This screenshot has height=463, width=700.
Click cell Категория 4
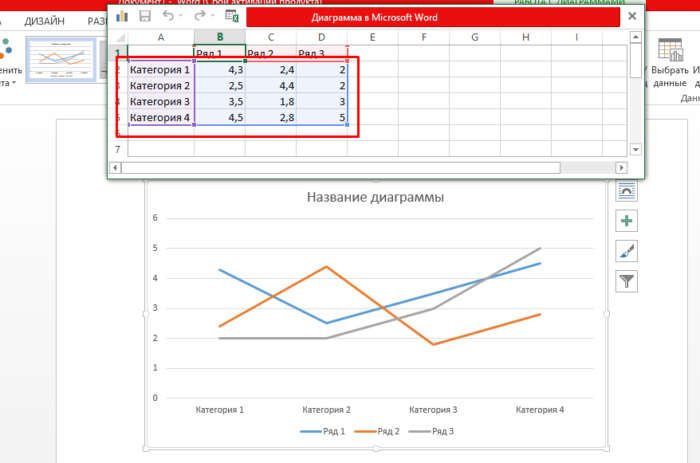click(x=161, y=117)
